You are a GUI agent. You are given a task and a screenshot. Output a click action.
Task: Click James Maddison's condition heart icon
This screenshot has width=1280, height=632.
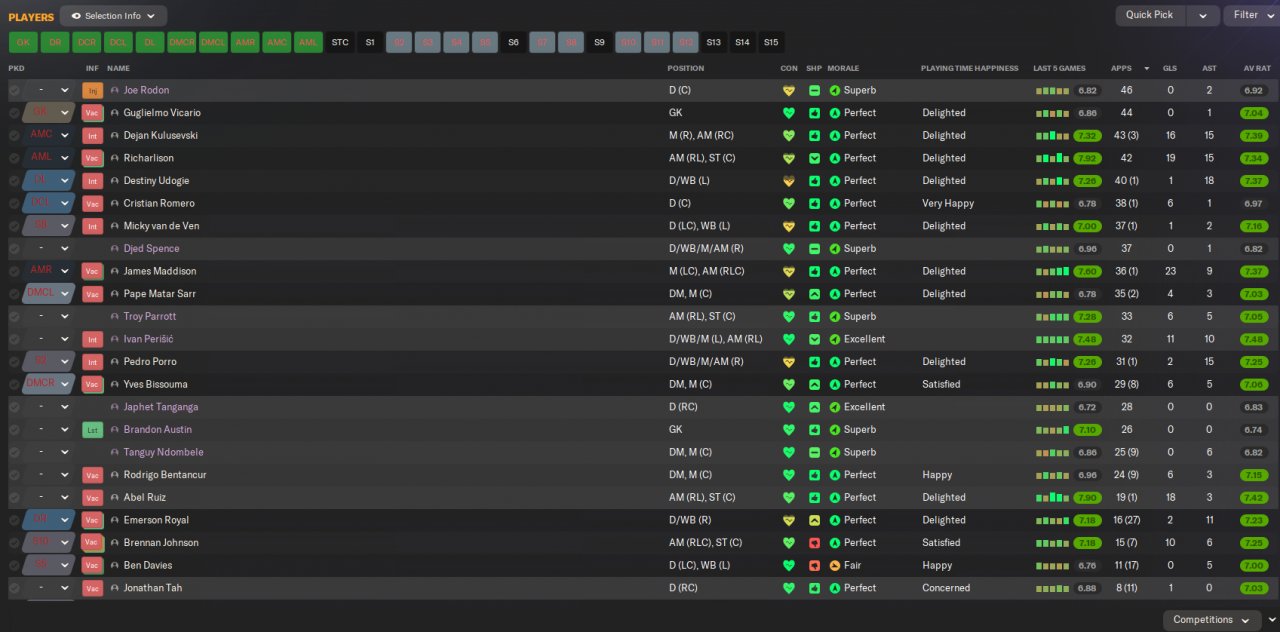pos(789,271)
